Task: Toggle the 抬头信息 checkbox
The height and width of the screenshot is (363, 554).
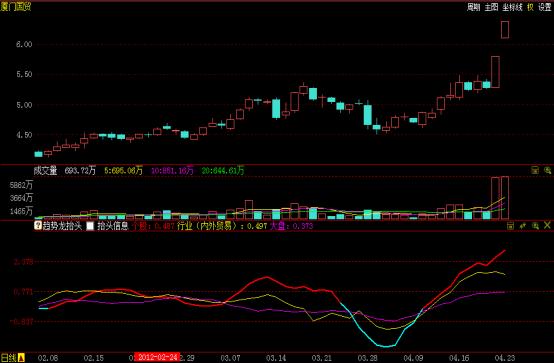Action: coord(90,226)
